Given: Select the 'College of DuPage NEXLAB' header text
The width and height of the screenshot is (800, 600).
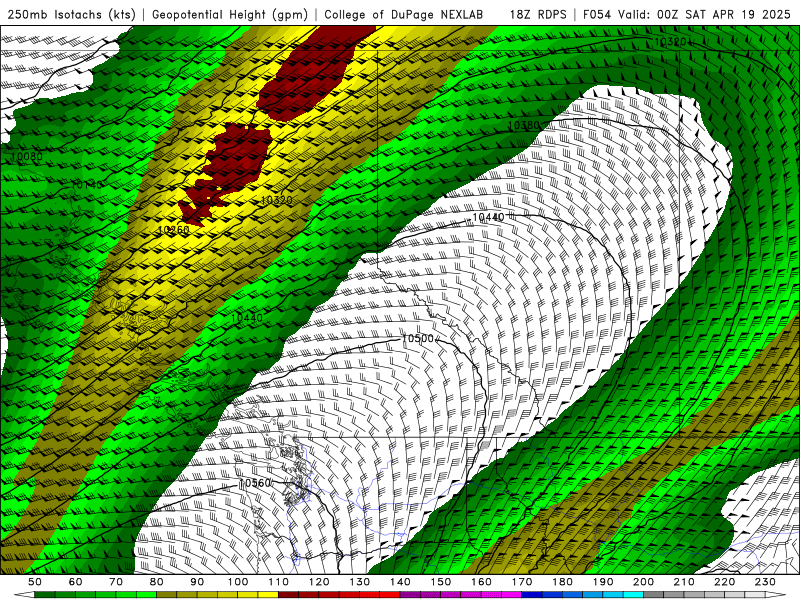Looking at the screenshot, I should (x=404, y=14).
